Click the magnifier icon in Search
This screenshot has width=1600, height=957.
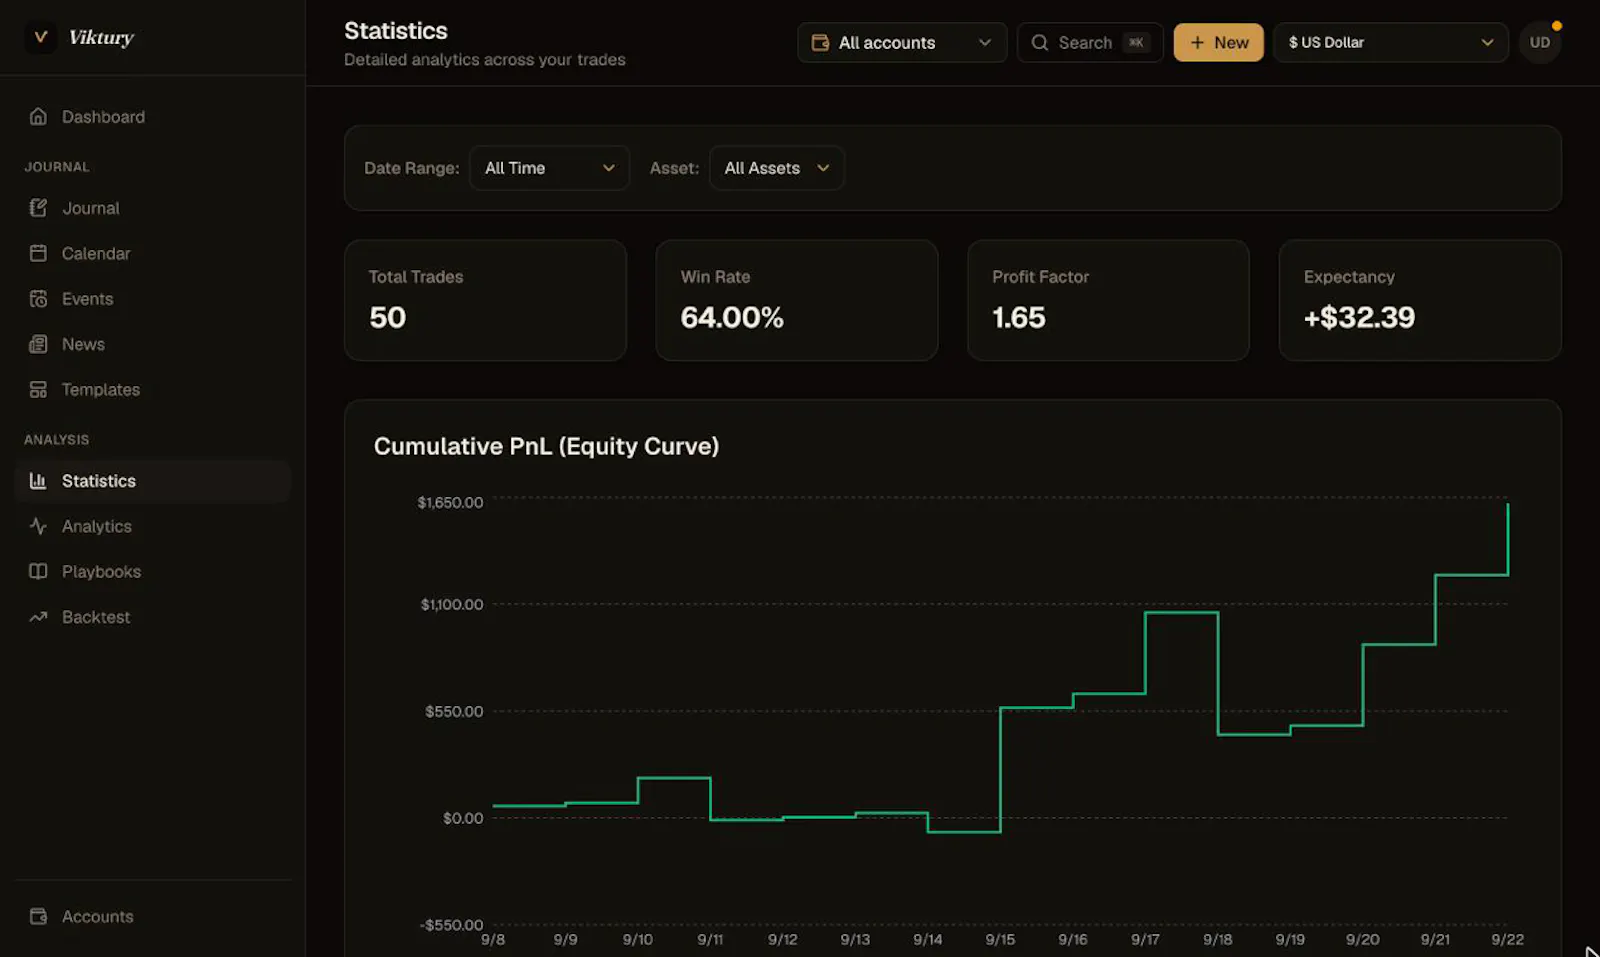[x=1040, y=43]
